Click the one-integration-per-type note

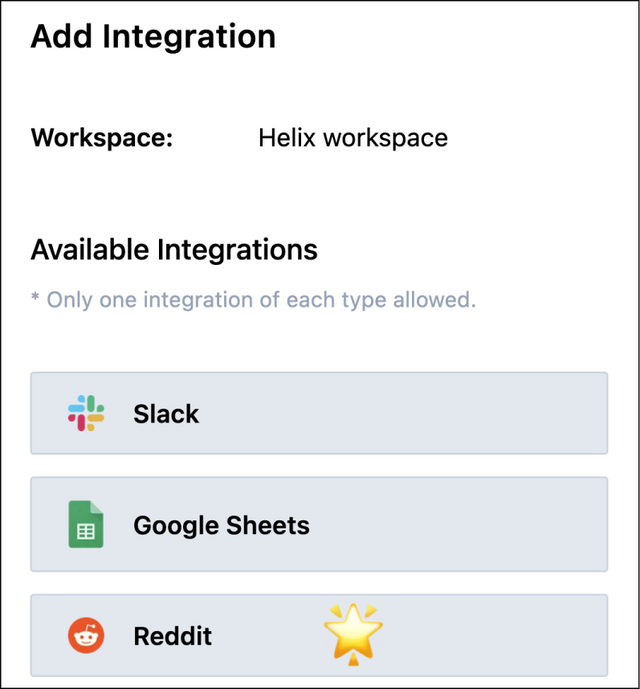pos(253,300)
